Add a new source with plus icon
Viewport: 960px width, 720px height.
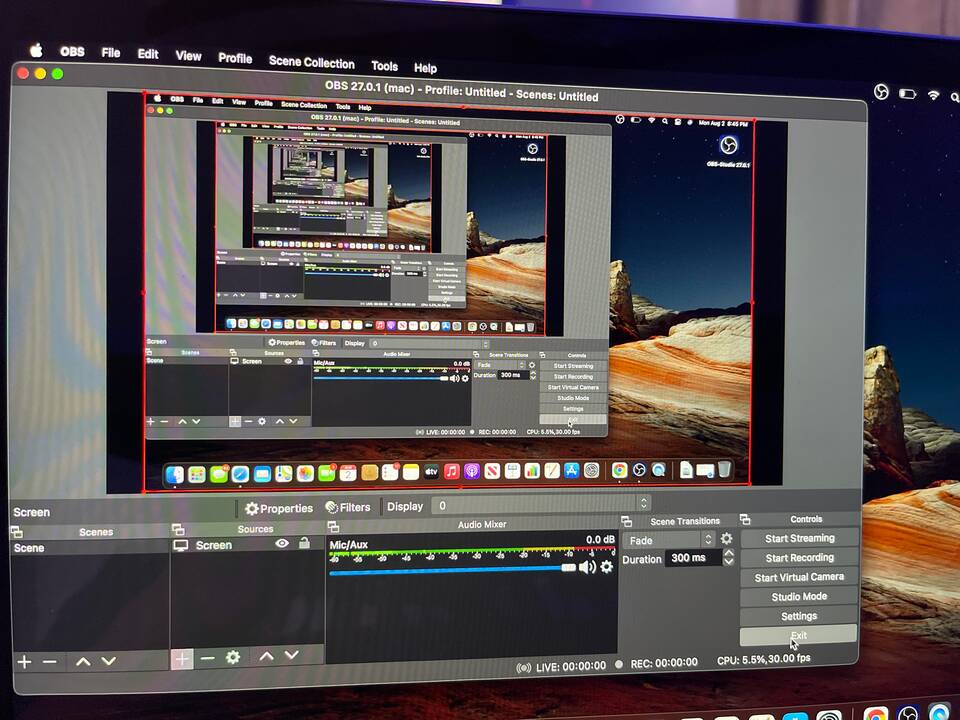click(182, 659)
